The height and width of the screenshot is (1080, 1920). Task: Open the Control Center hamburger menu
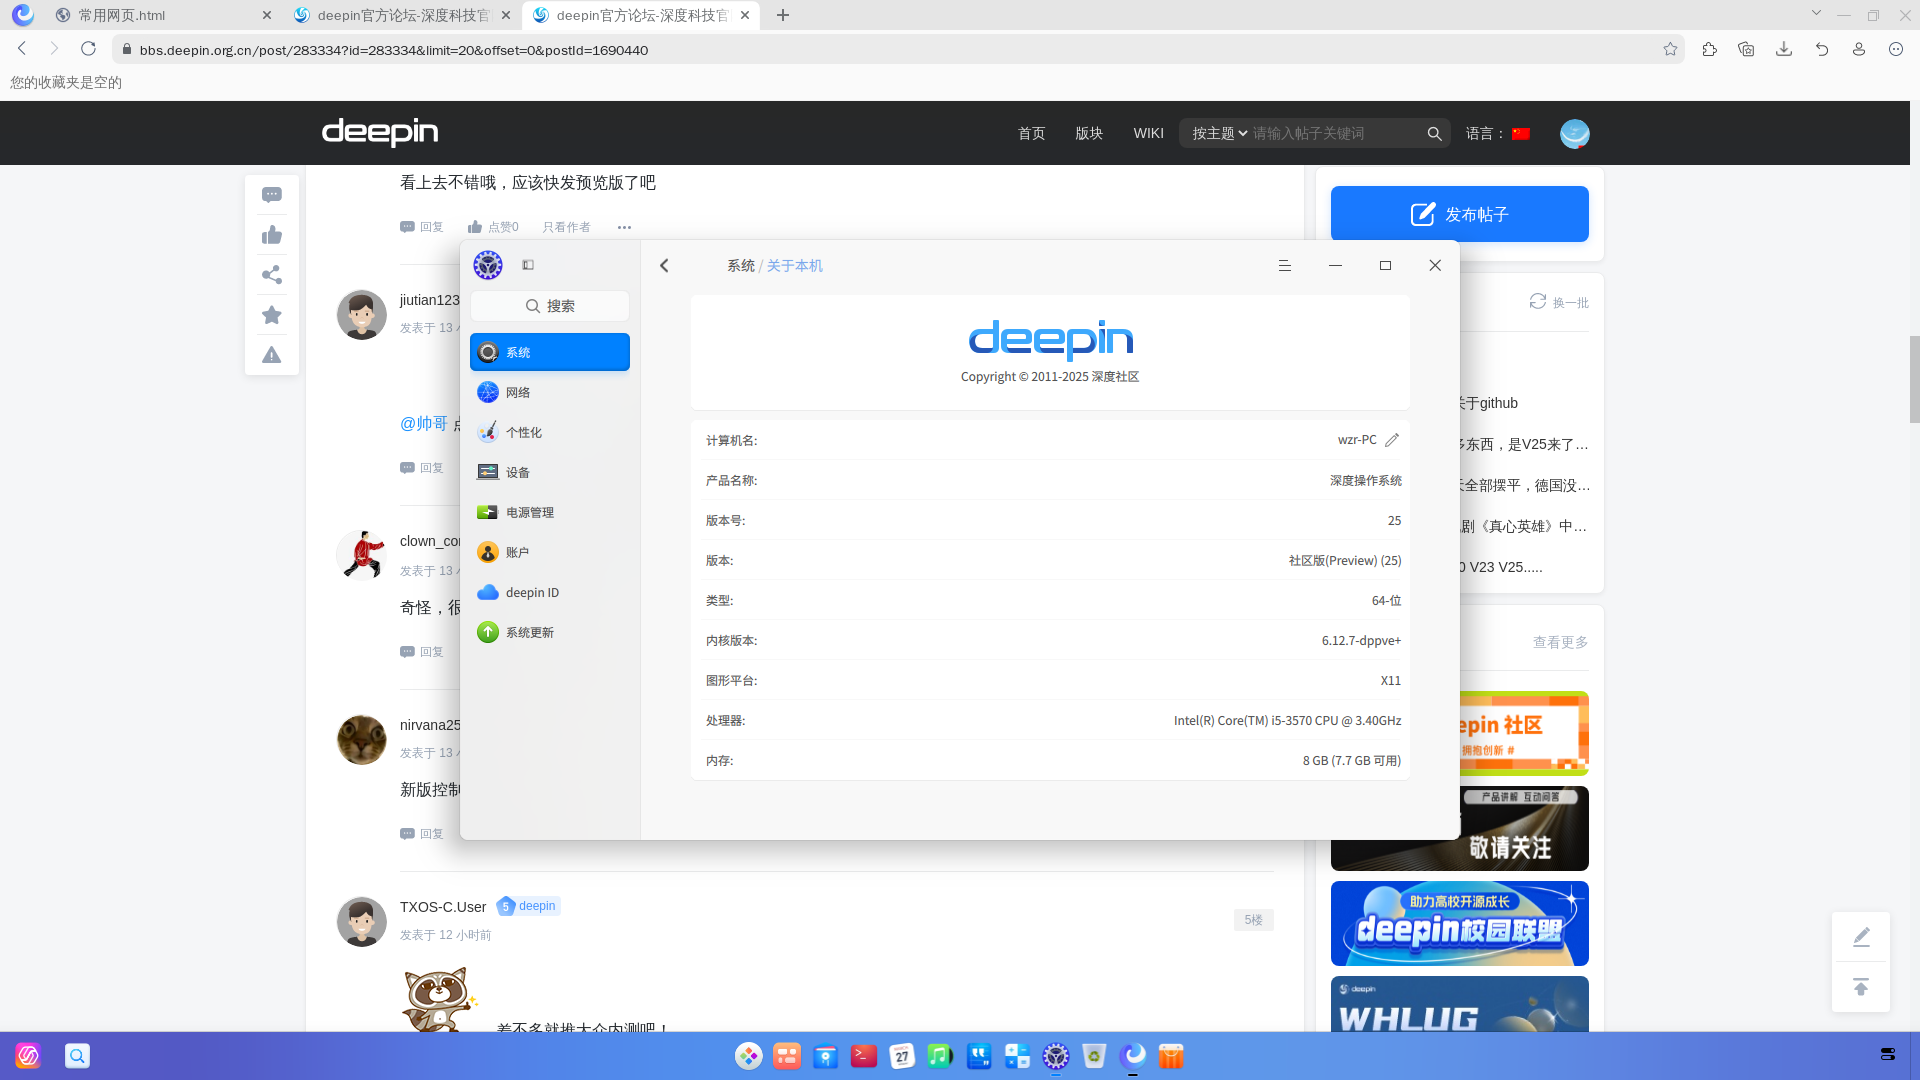tap(1285, 266)
